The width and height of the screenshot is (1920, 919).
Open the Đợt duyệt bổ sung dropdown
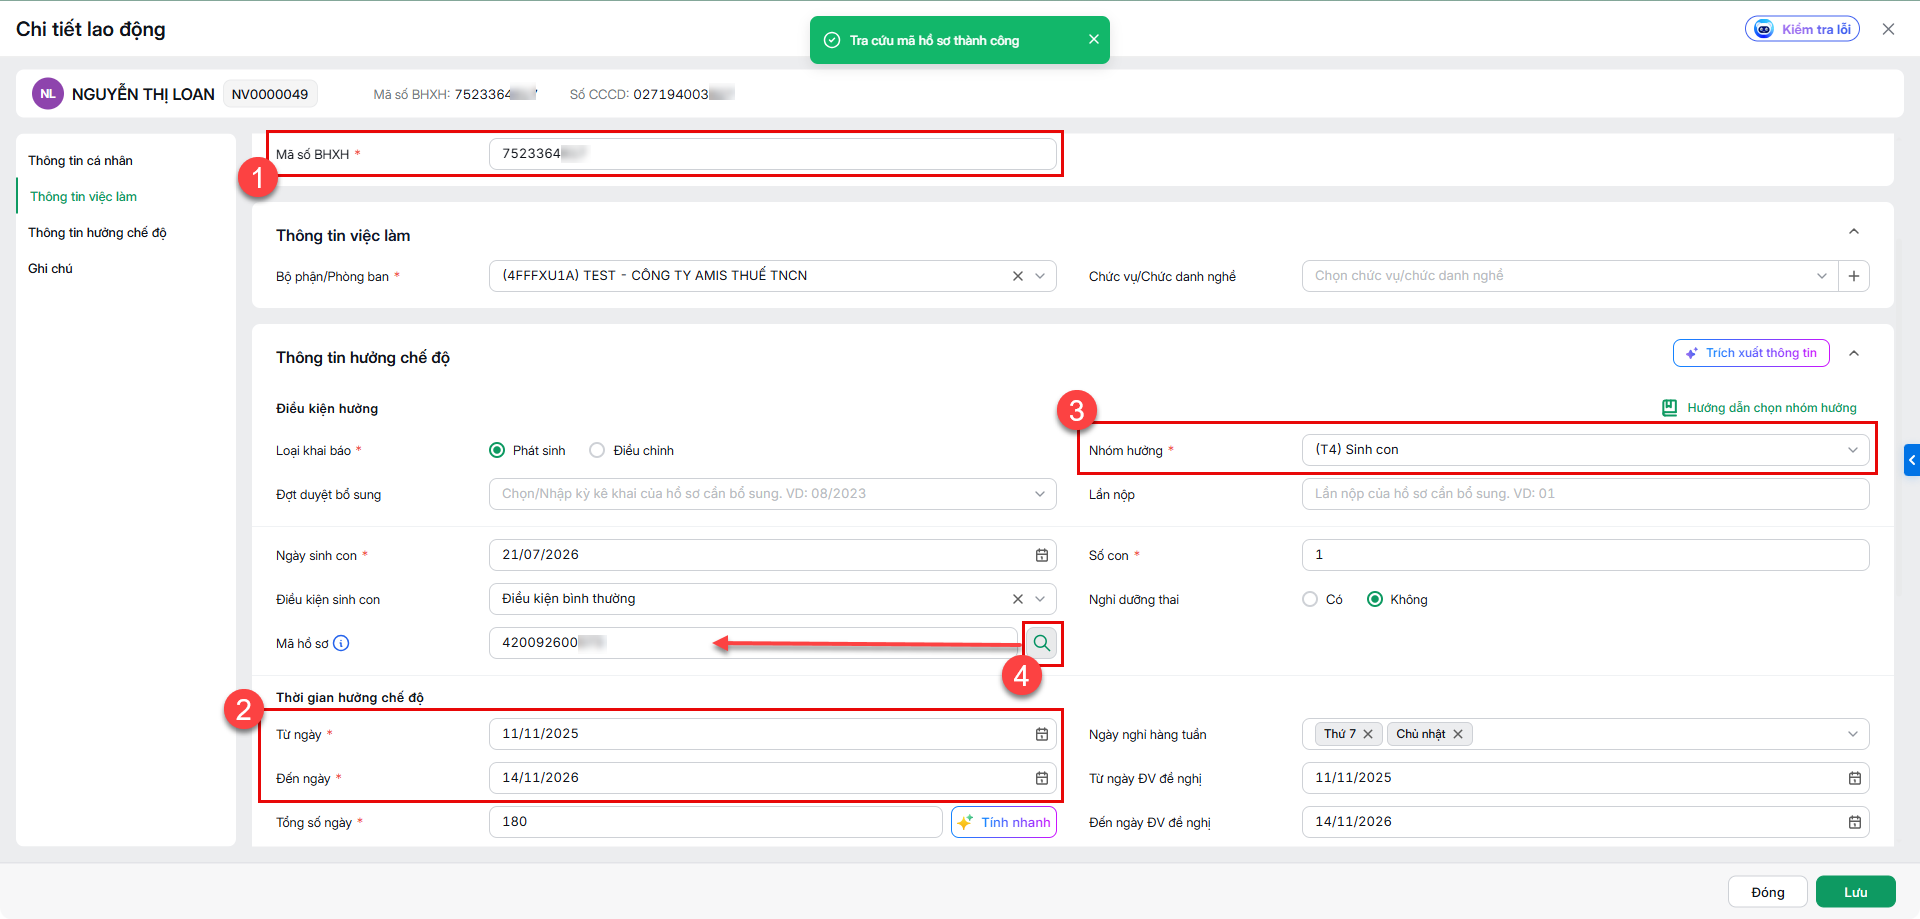(x=1040, y=494)
